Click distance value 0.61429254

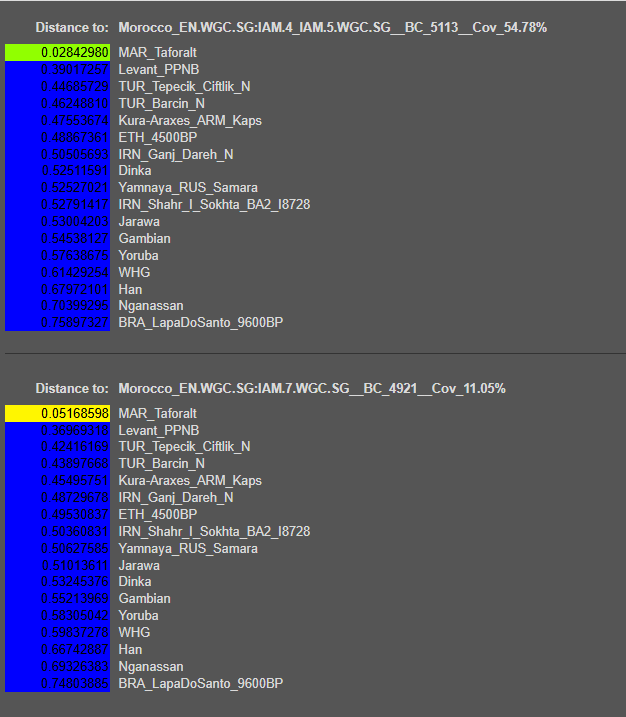click(57, 272)
